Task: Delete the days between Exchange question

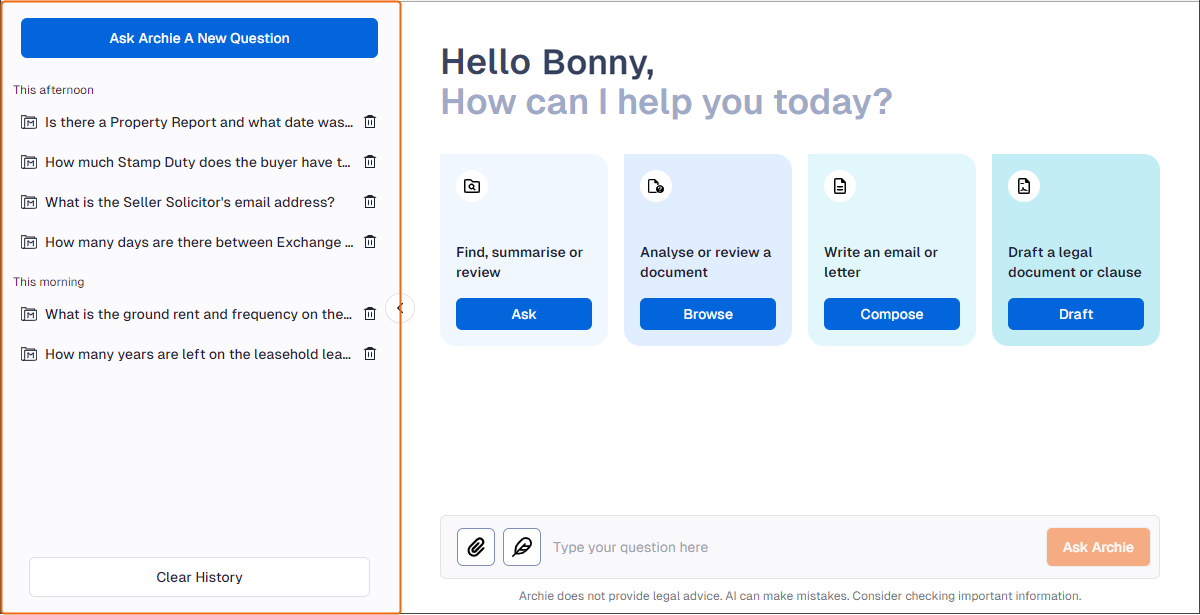Action: tap(370, 242)
